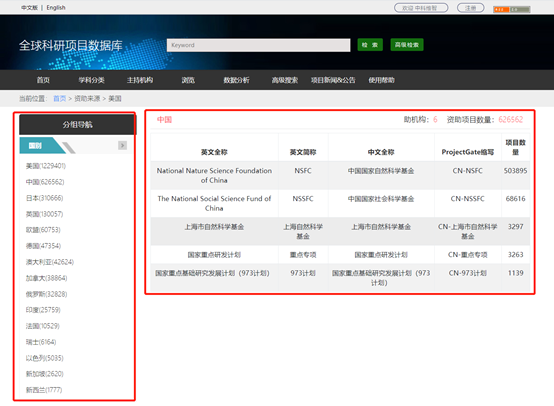Click the 全球科研项目数据库 site title
554x406 pixels.
pyautogui.click(x=71, y=46)
